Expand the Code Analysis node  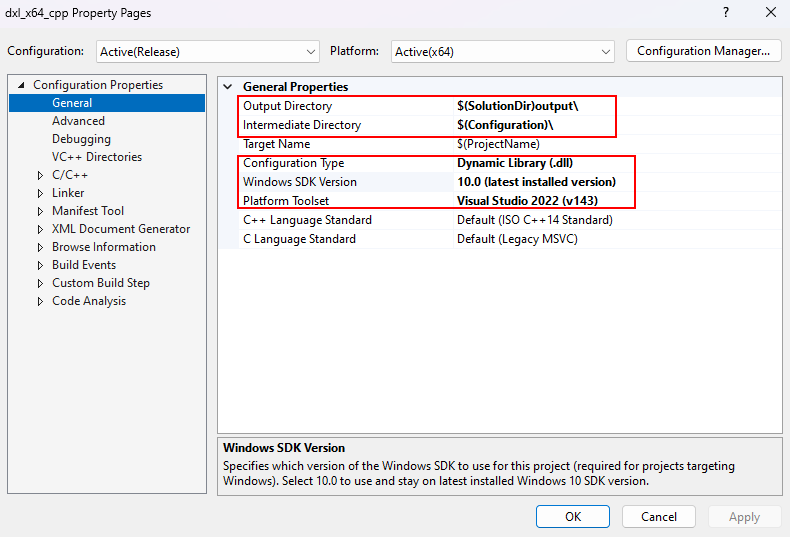(40, 301)
